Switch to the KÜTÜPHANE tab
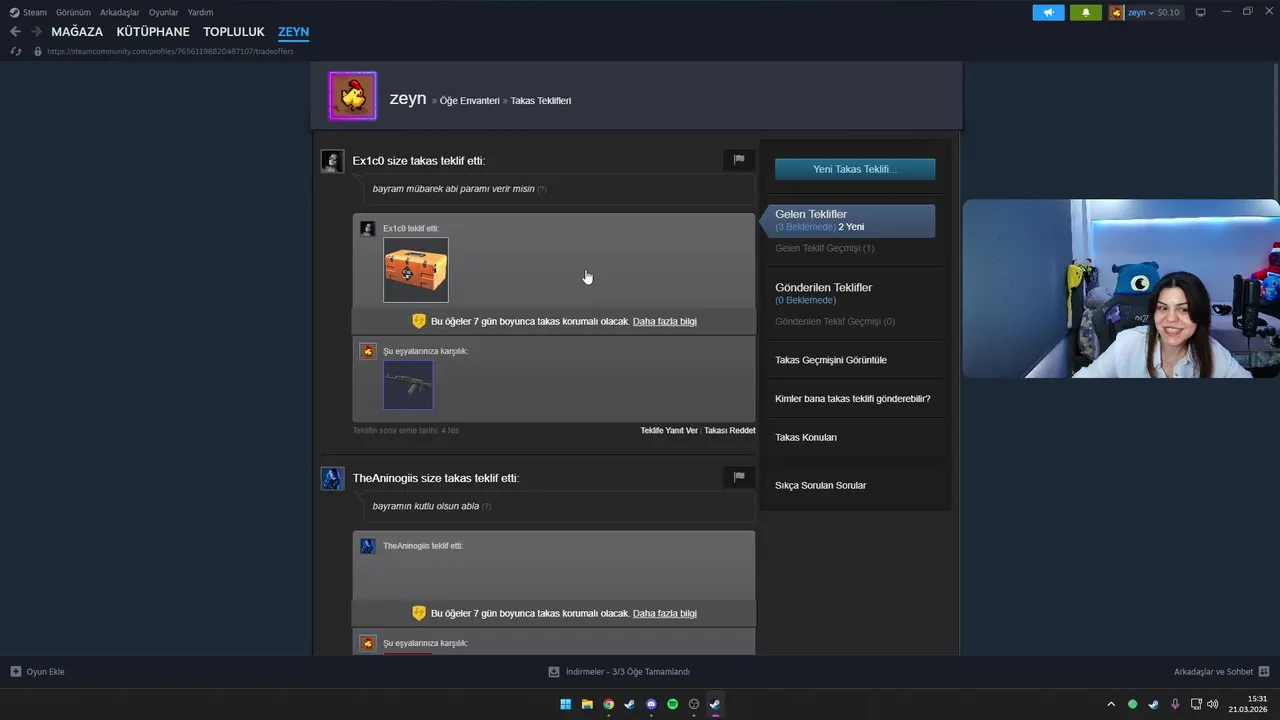Viewport: 1280px width, 720px height. (x=153, y=32)
